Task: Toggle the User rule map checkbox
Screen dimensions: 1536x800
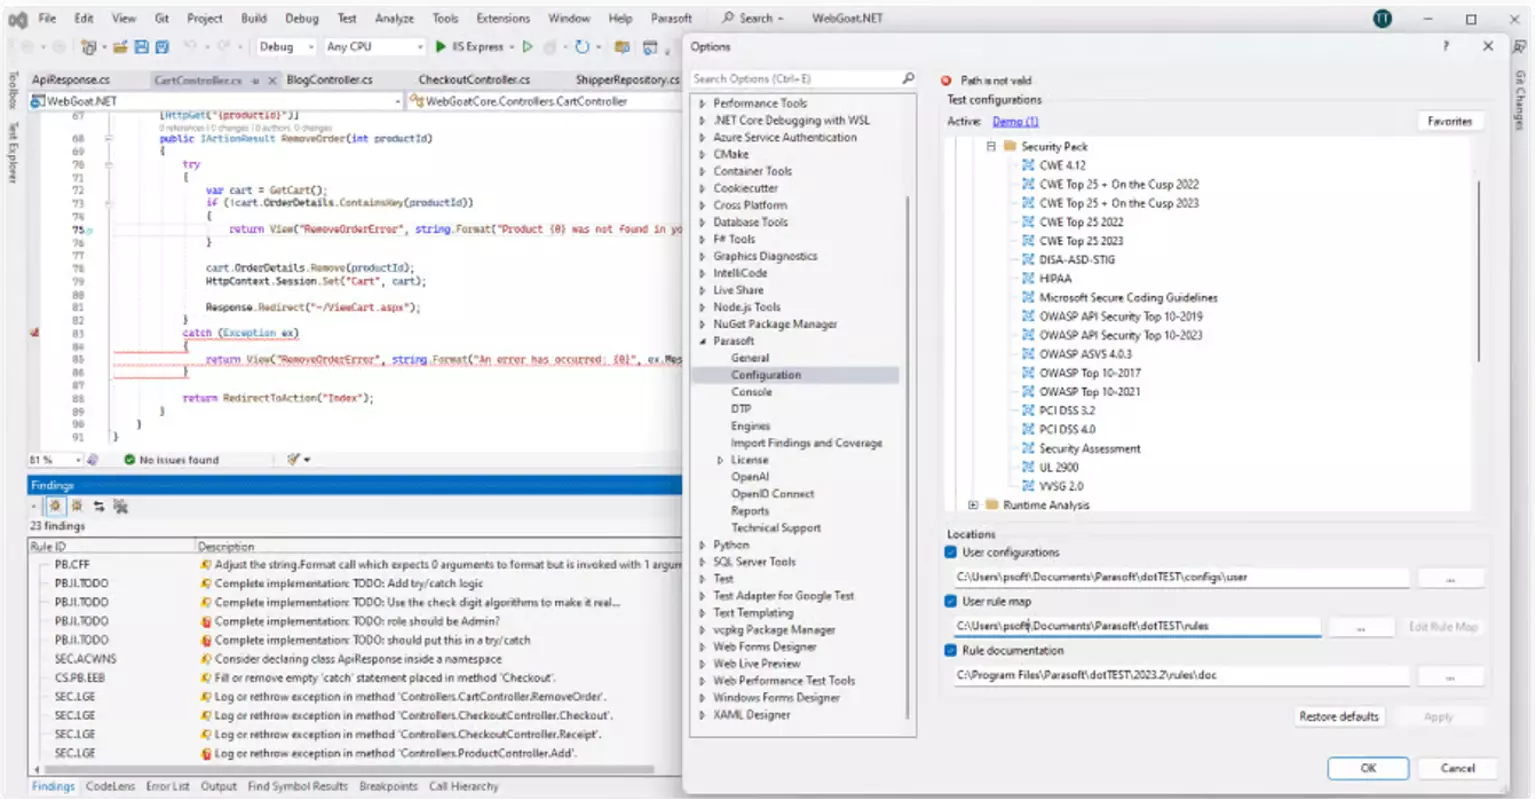Action: 951,601
